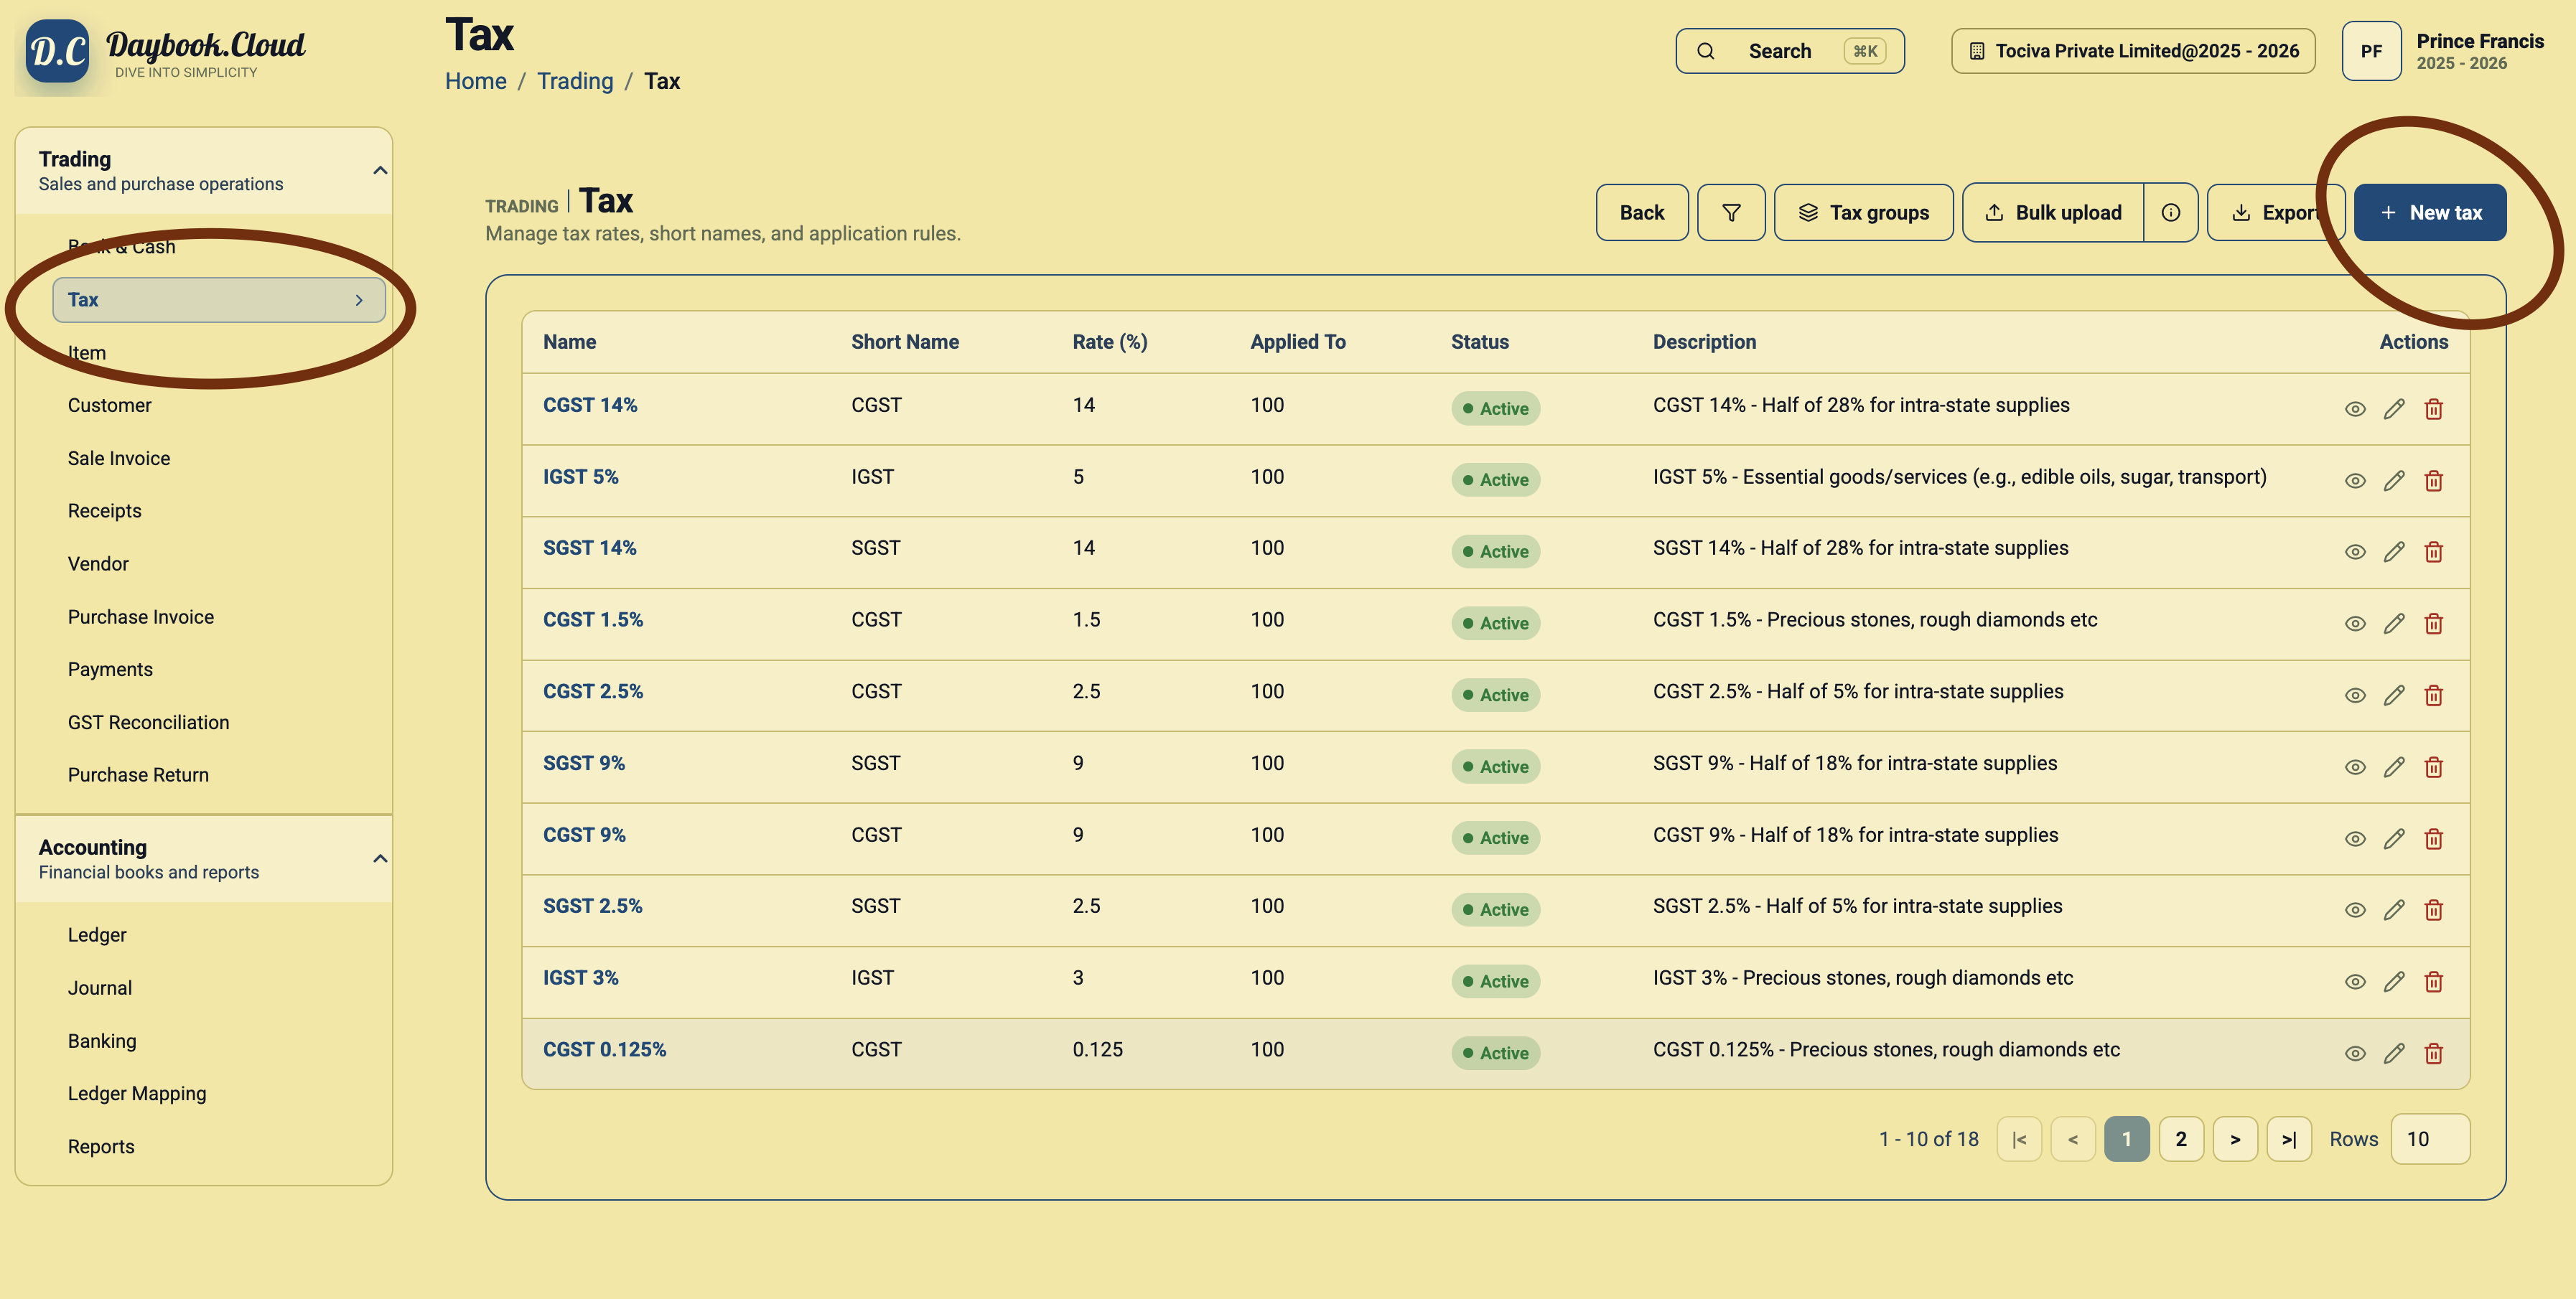The width and height of the screenshot is (2576, 1299).
Task: Open the CGST 0.125% tax name link
Action: 604,1049
